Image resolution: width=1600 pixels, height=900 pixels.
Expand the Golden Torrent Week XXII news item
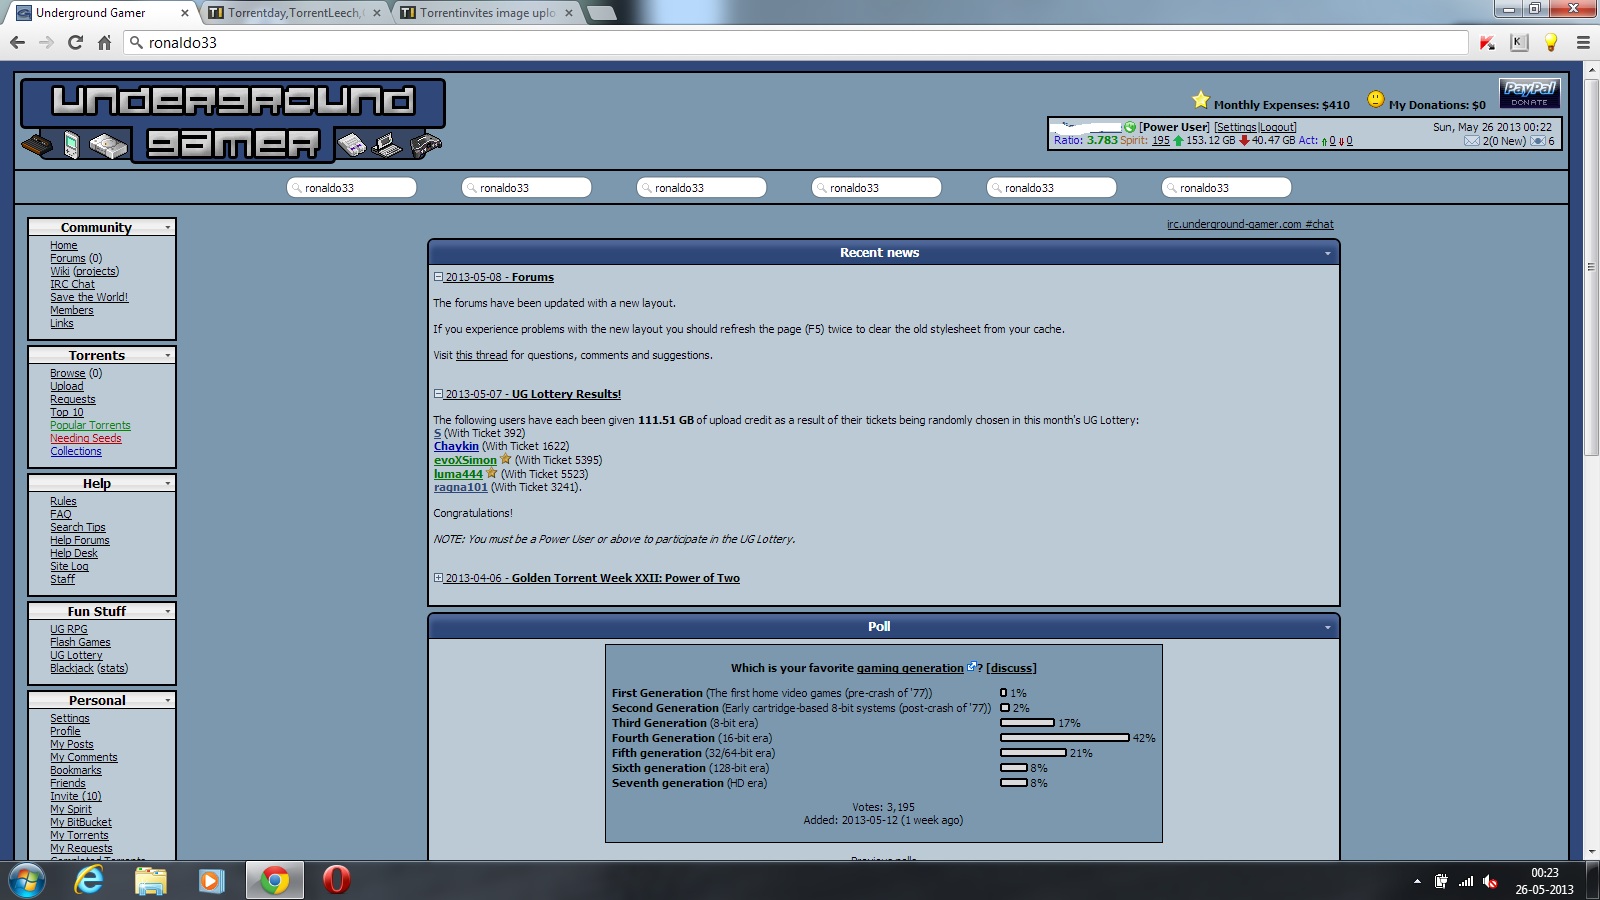click(x=438, y=578)
